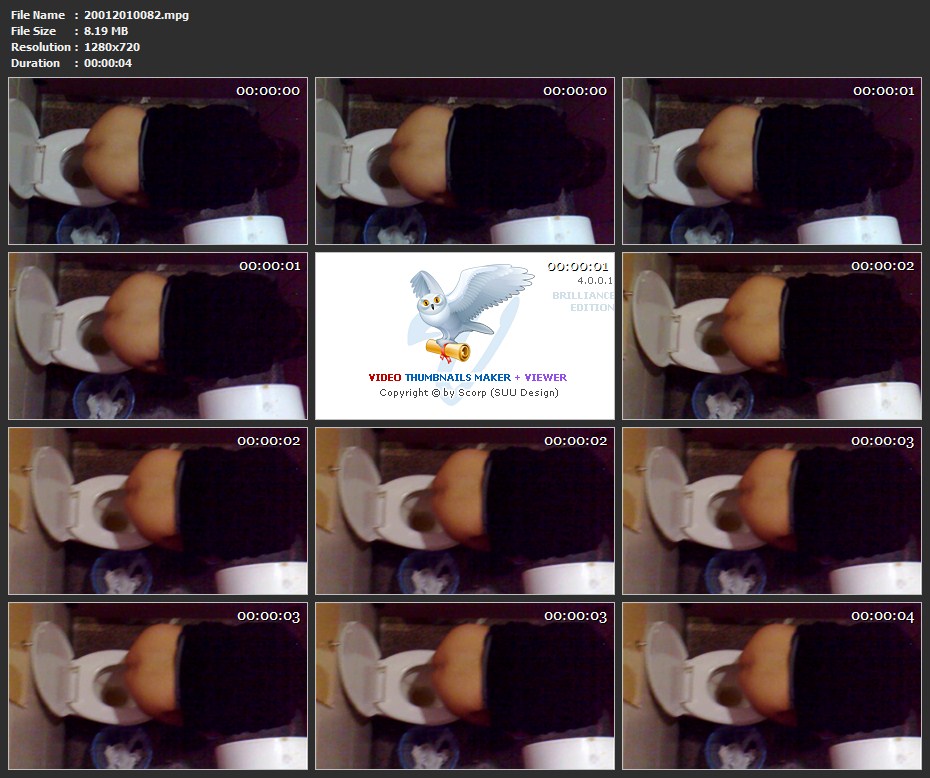Click the VIDEO THUMBNAILS MAKER + VIEWER text

[x=467, y=377]
